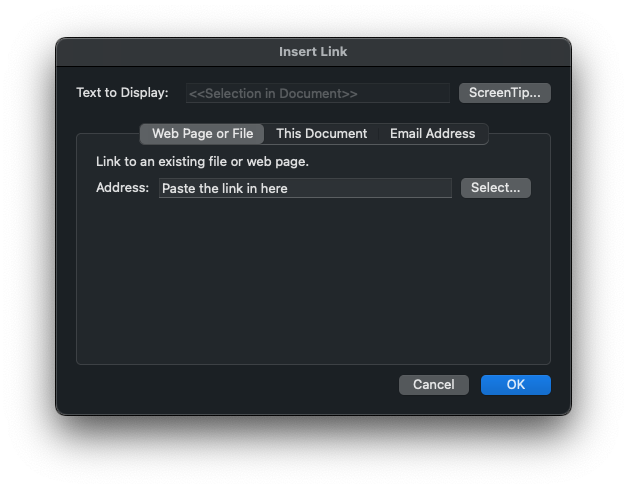This screenshot has width=627, height=489.
Task: Select the Web Page or File tab
Action: coord(202,134)
